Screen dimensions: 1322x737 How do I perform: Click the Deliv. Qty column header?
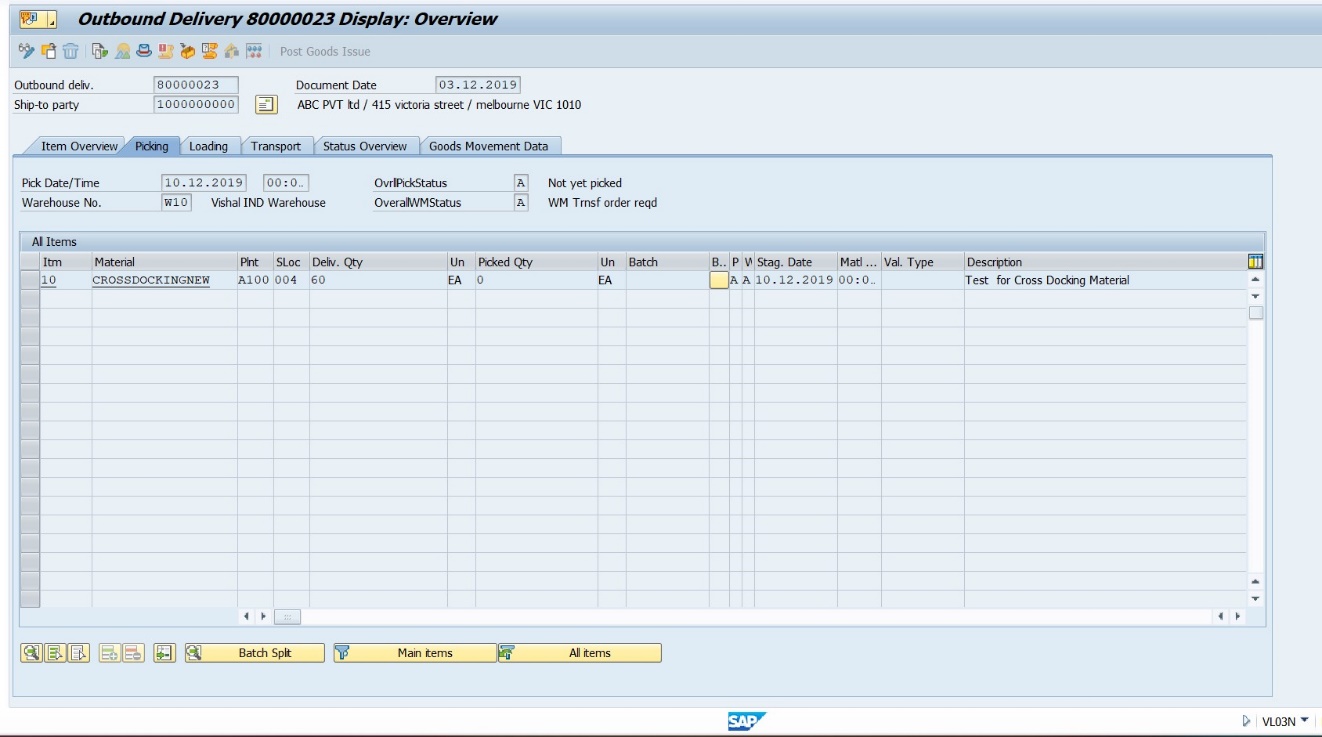click(378, 262)
